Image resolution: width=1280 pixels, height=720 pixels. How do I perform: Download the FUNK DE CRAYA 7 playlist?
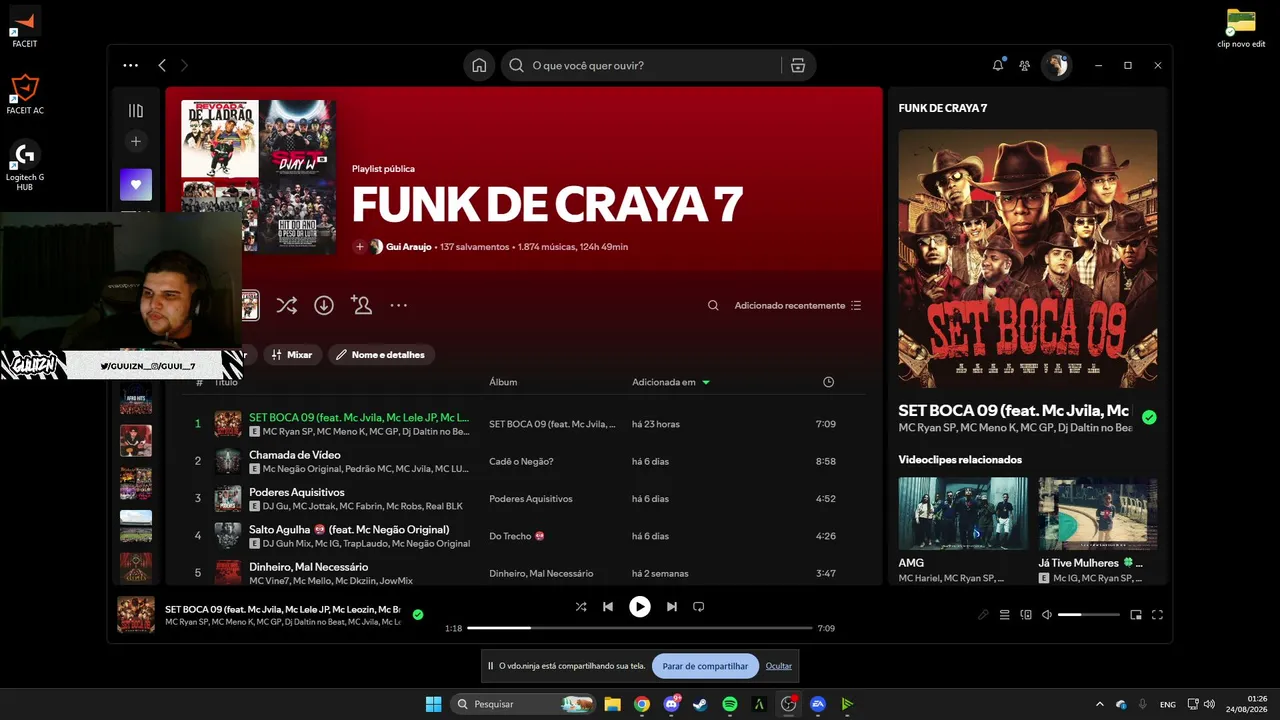(324, 305)
